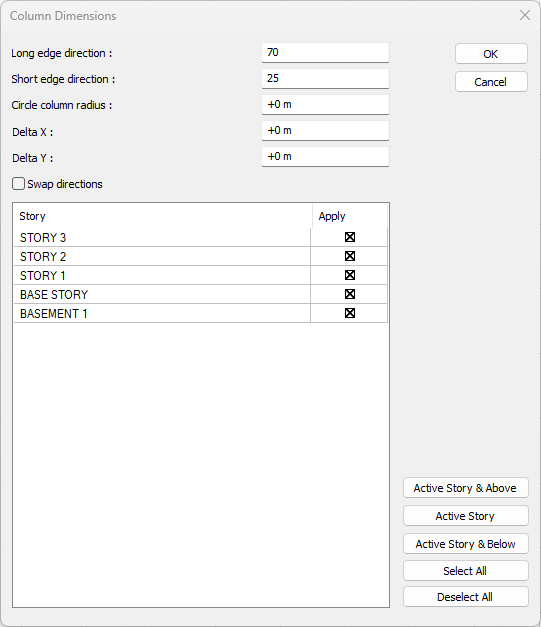541x627 pixels.
Task: Enable the Swap directions checkbox
Action: tap(18, 184)
